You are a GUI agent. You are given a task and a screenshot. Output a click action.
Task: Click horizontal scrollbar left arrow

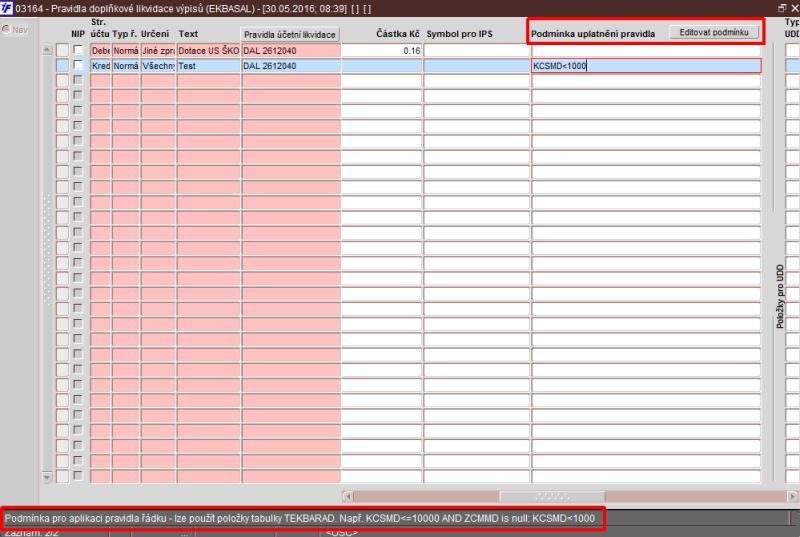(347, 496)
